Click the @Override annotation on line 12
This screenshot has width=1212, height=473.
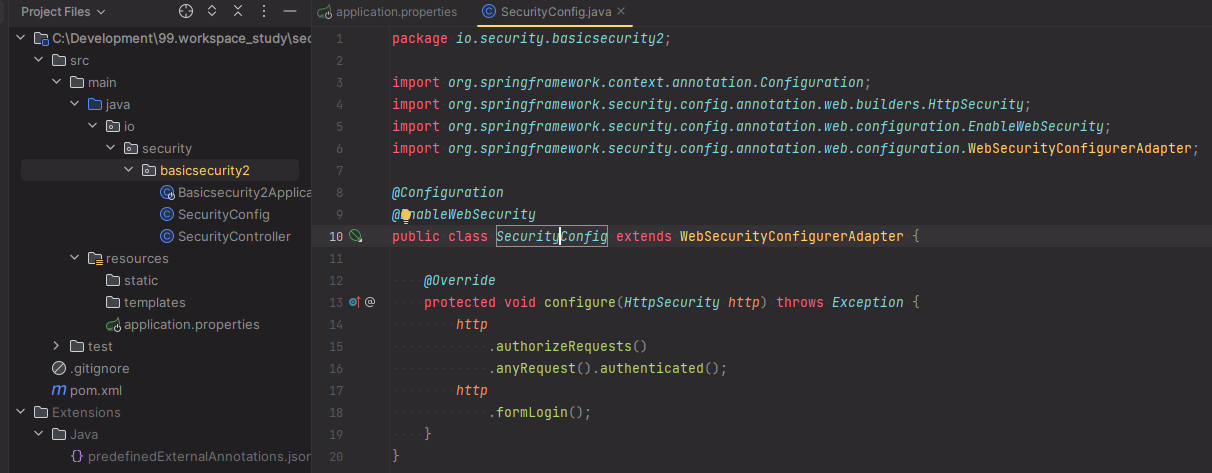coord(460,280)
